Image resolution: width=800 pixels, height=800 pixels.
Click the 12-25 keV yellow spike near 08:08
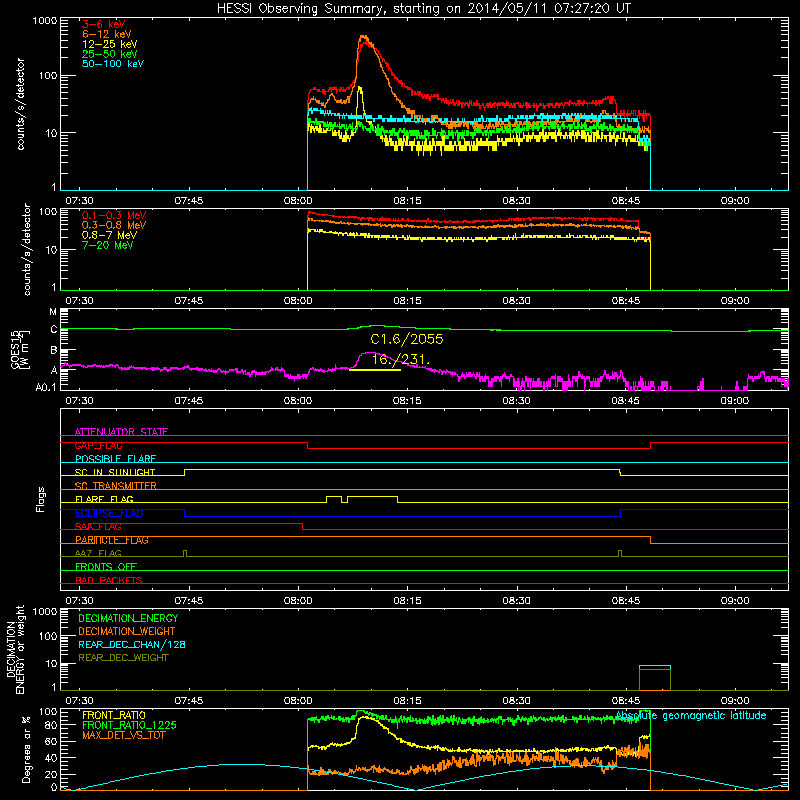(x=360, y=89)
